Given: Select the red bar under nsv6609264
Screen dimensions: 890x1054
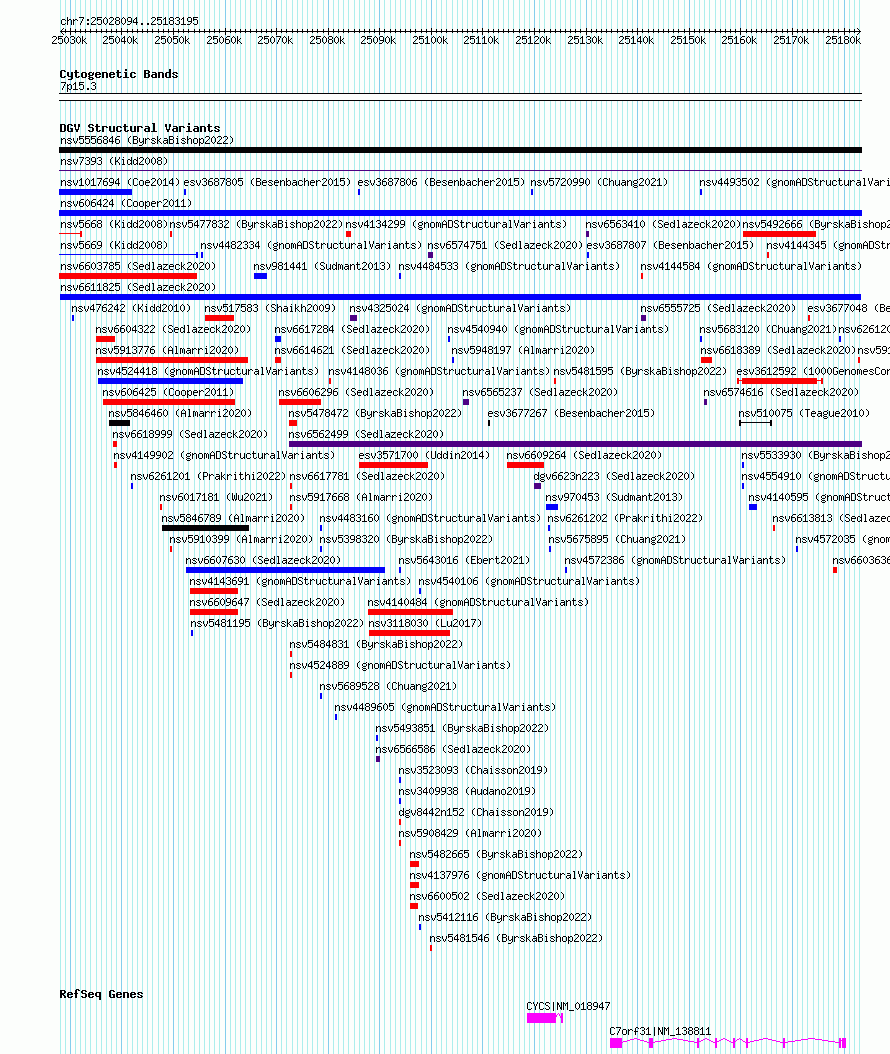Looking at the screenshot, I should pyautogui.click(x=525, y=464).
